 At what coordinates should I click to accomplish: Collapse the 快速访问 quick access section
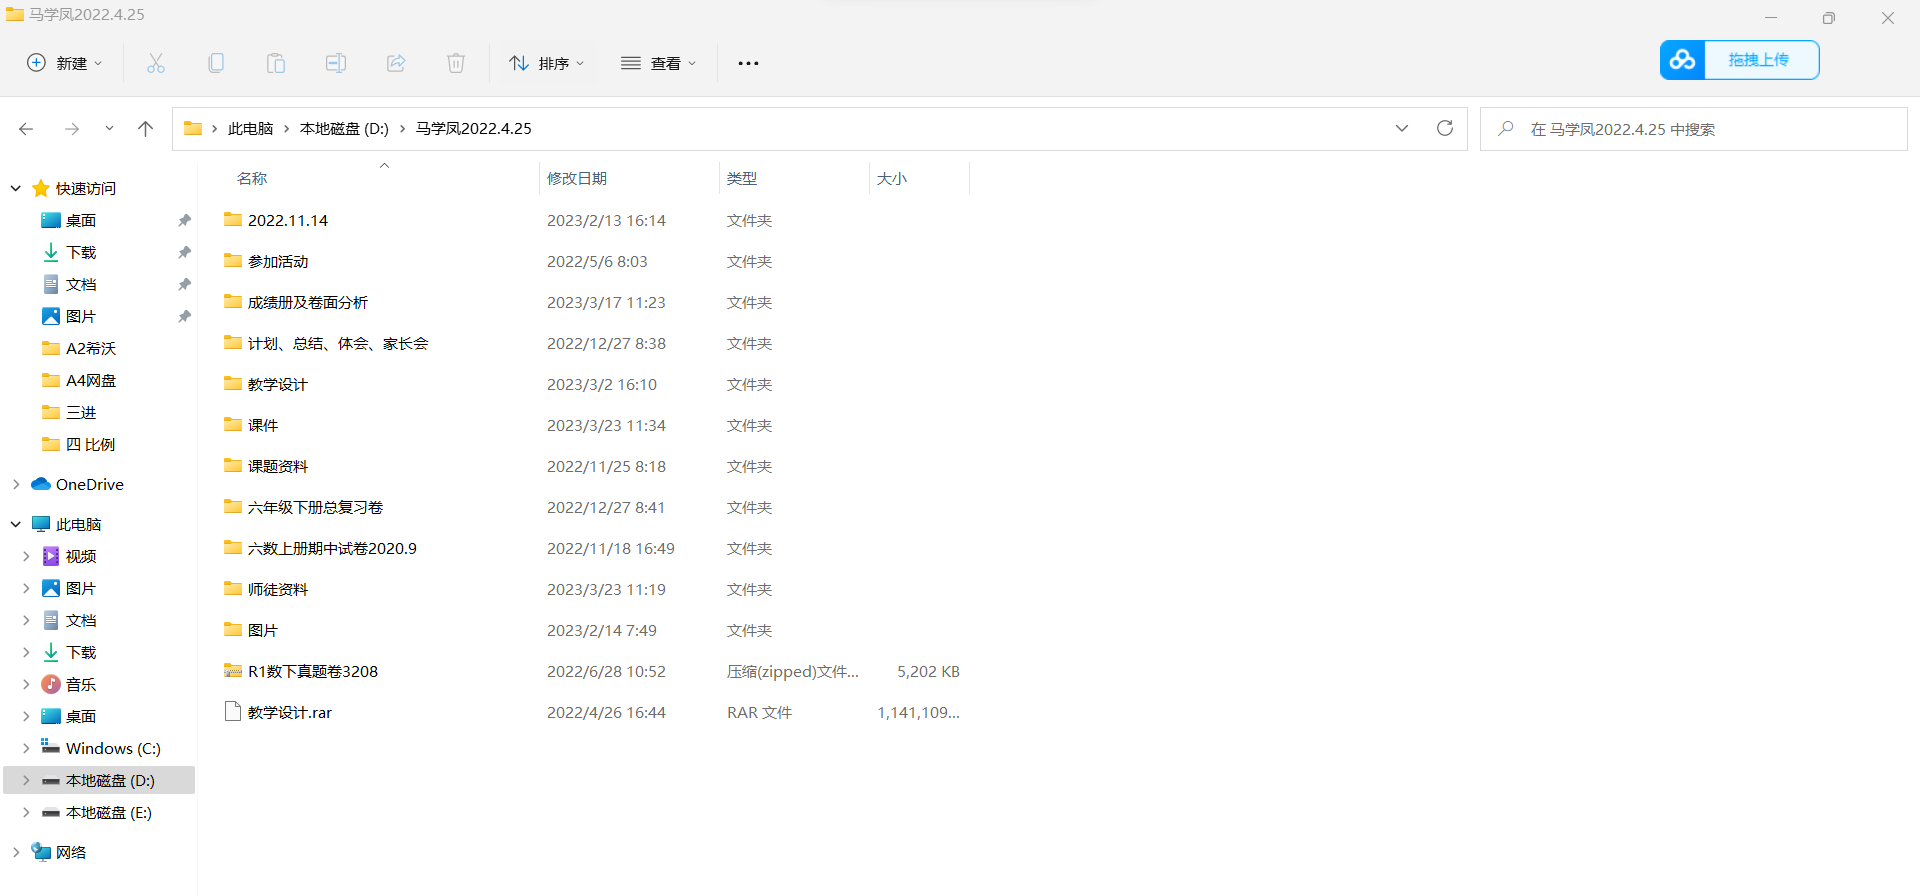tap(16, 188)
